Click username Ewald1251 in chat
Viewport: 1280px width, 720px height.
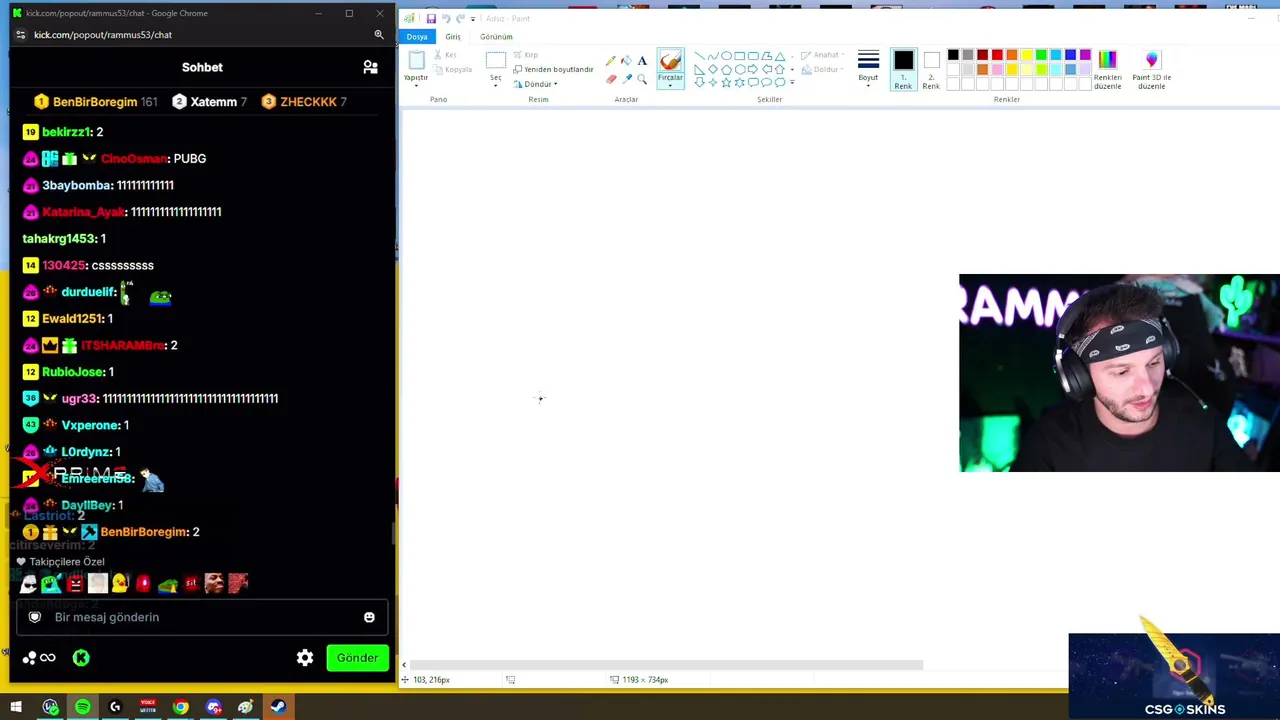click(x=73, y=318)
